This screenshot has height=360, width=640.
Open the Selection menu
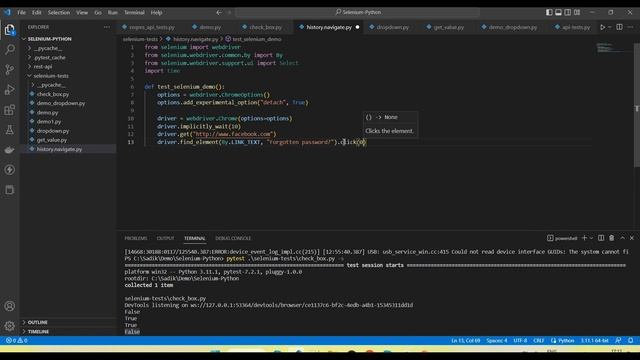click(x=59, y=12)
